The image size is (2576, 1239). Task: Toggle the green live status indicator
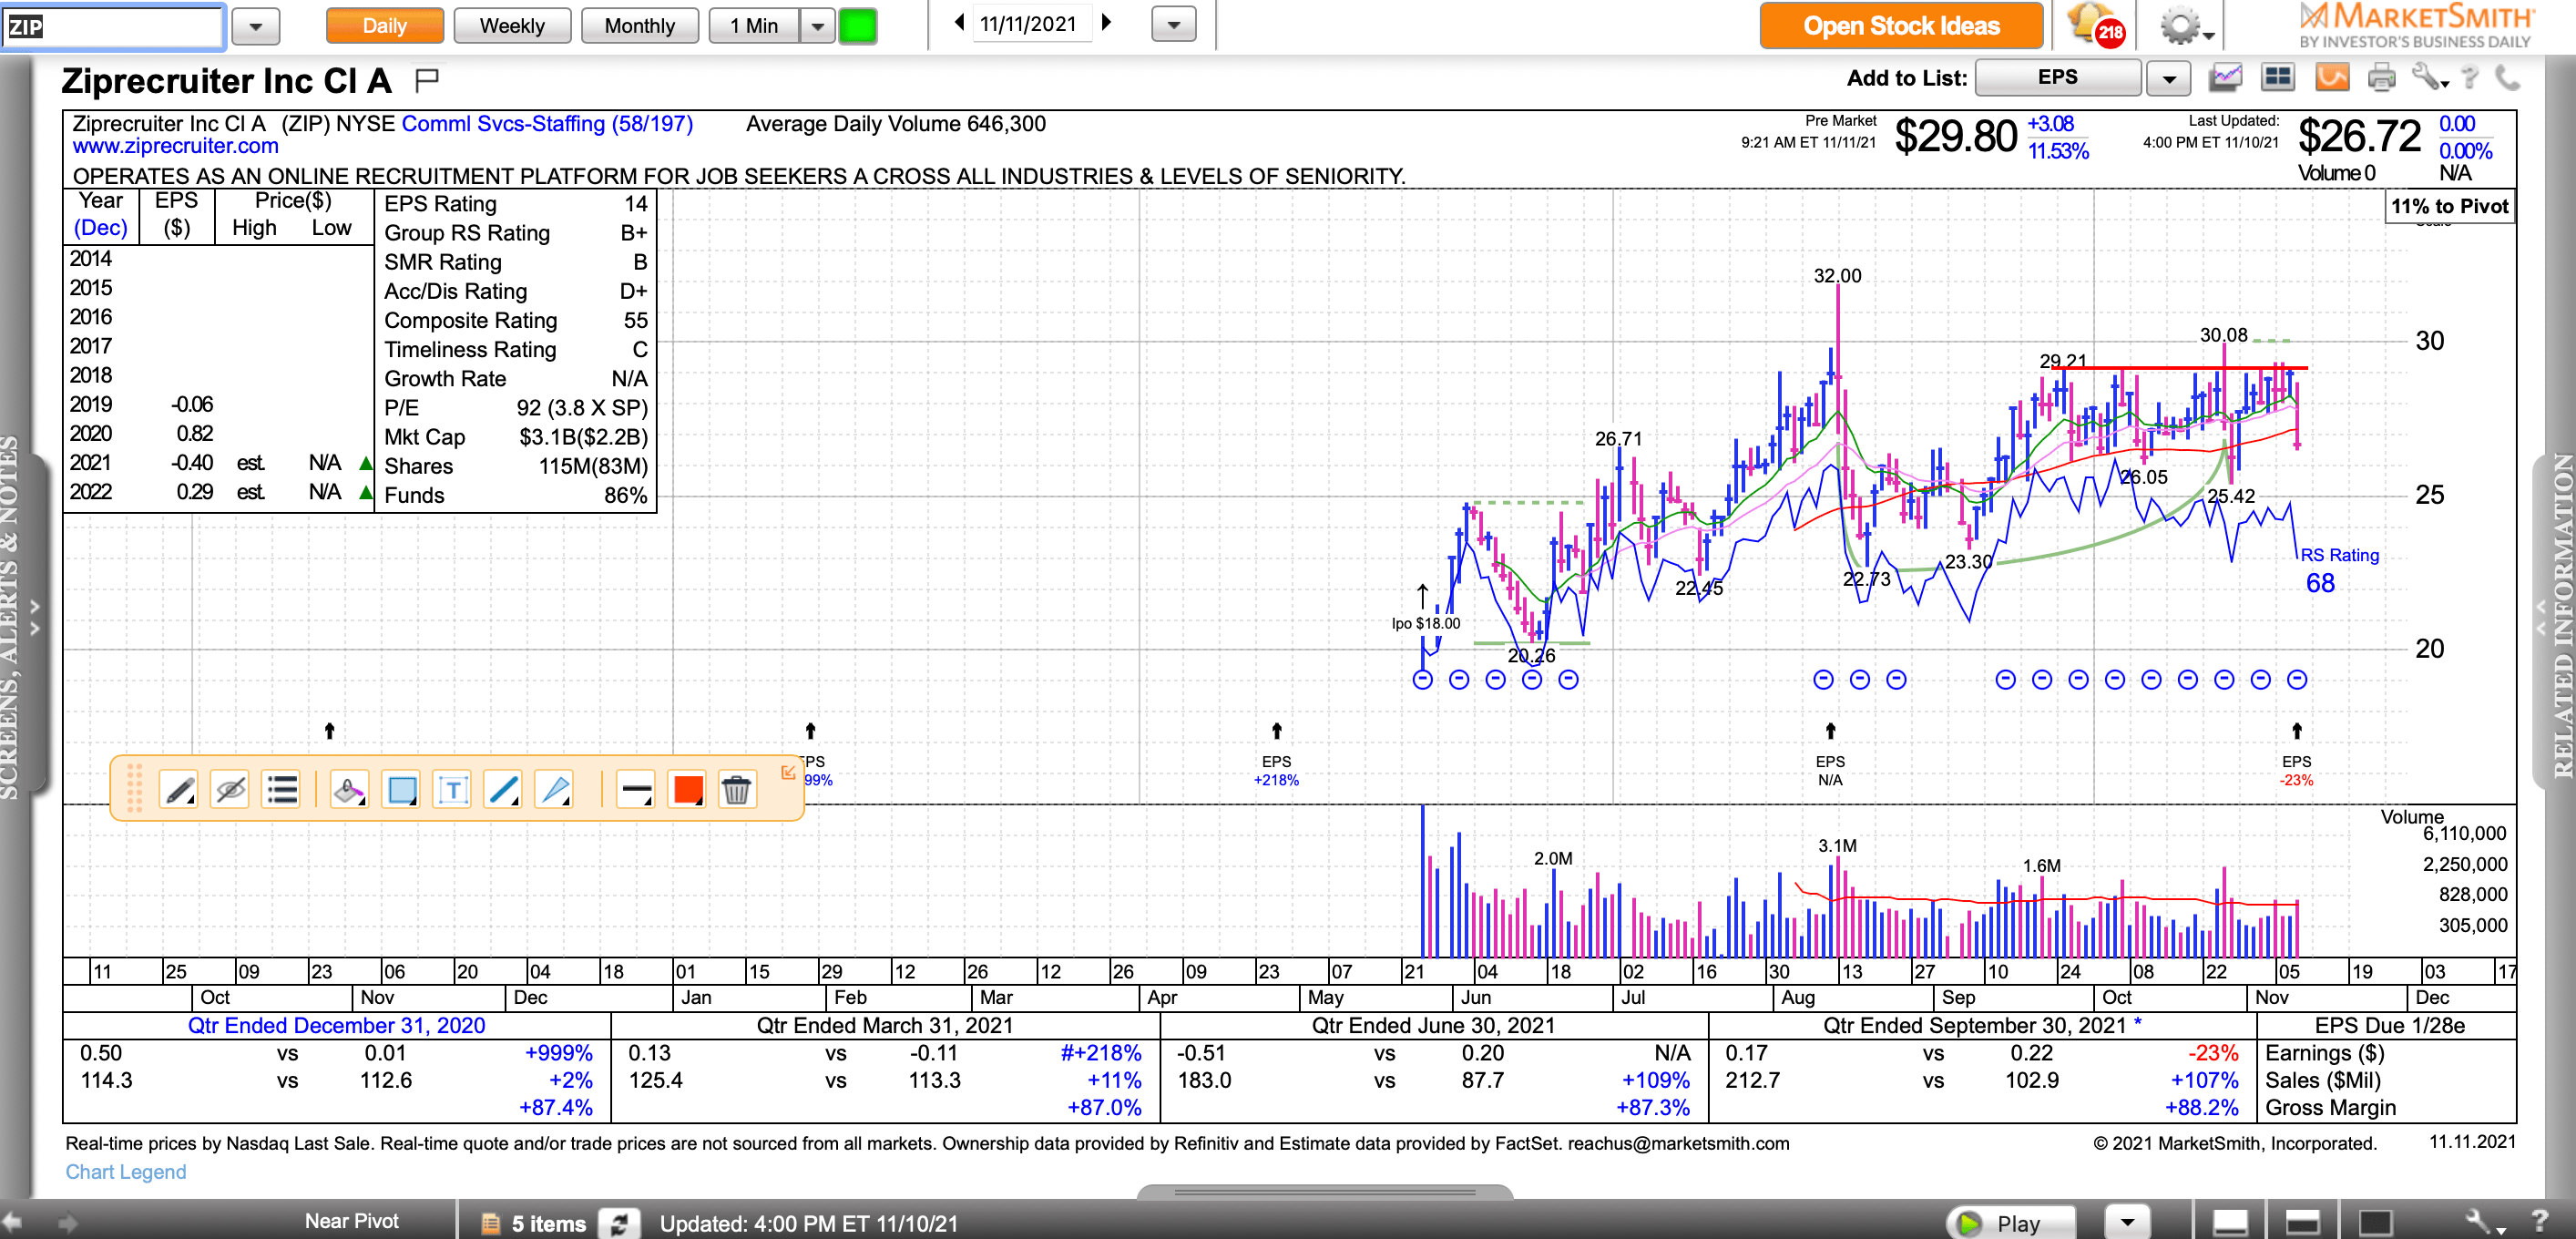pyautogui.click(x=857, y=26)
